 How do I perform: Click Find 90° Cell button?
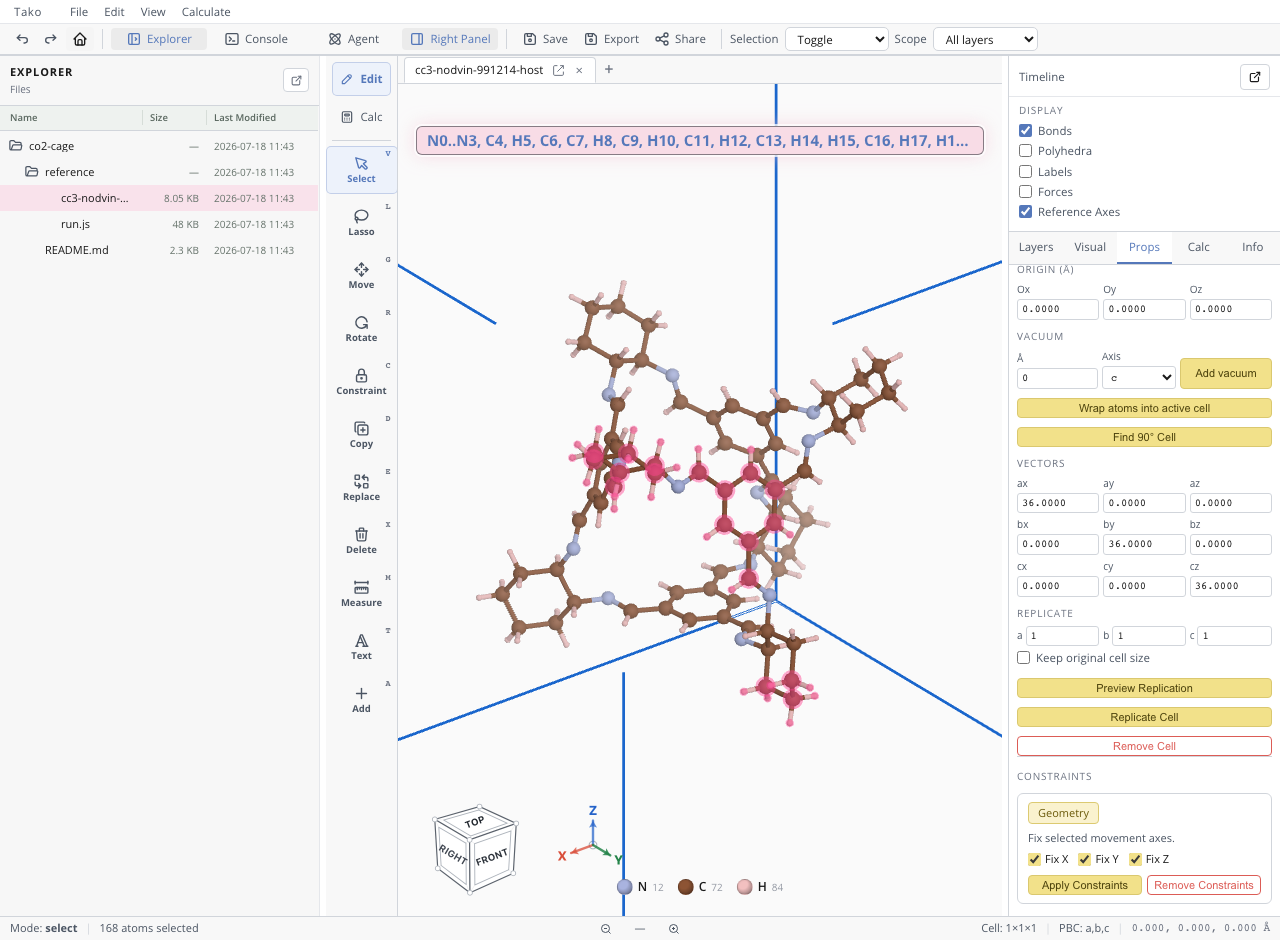1144,437
